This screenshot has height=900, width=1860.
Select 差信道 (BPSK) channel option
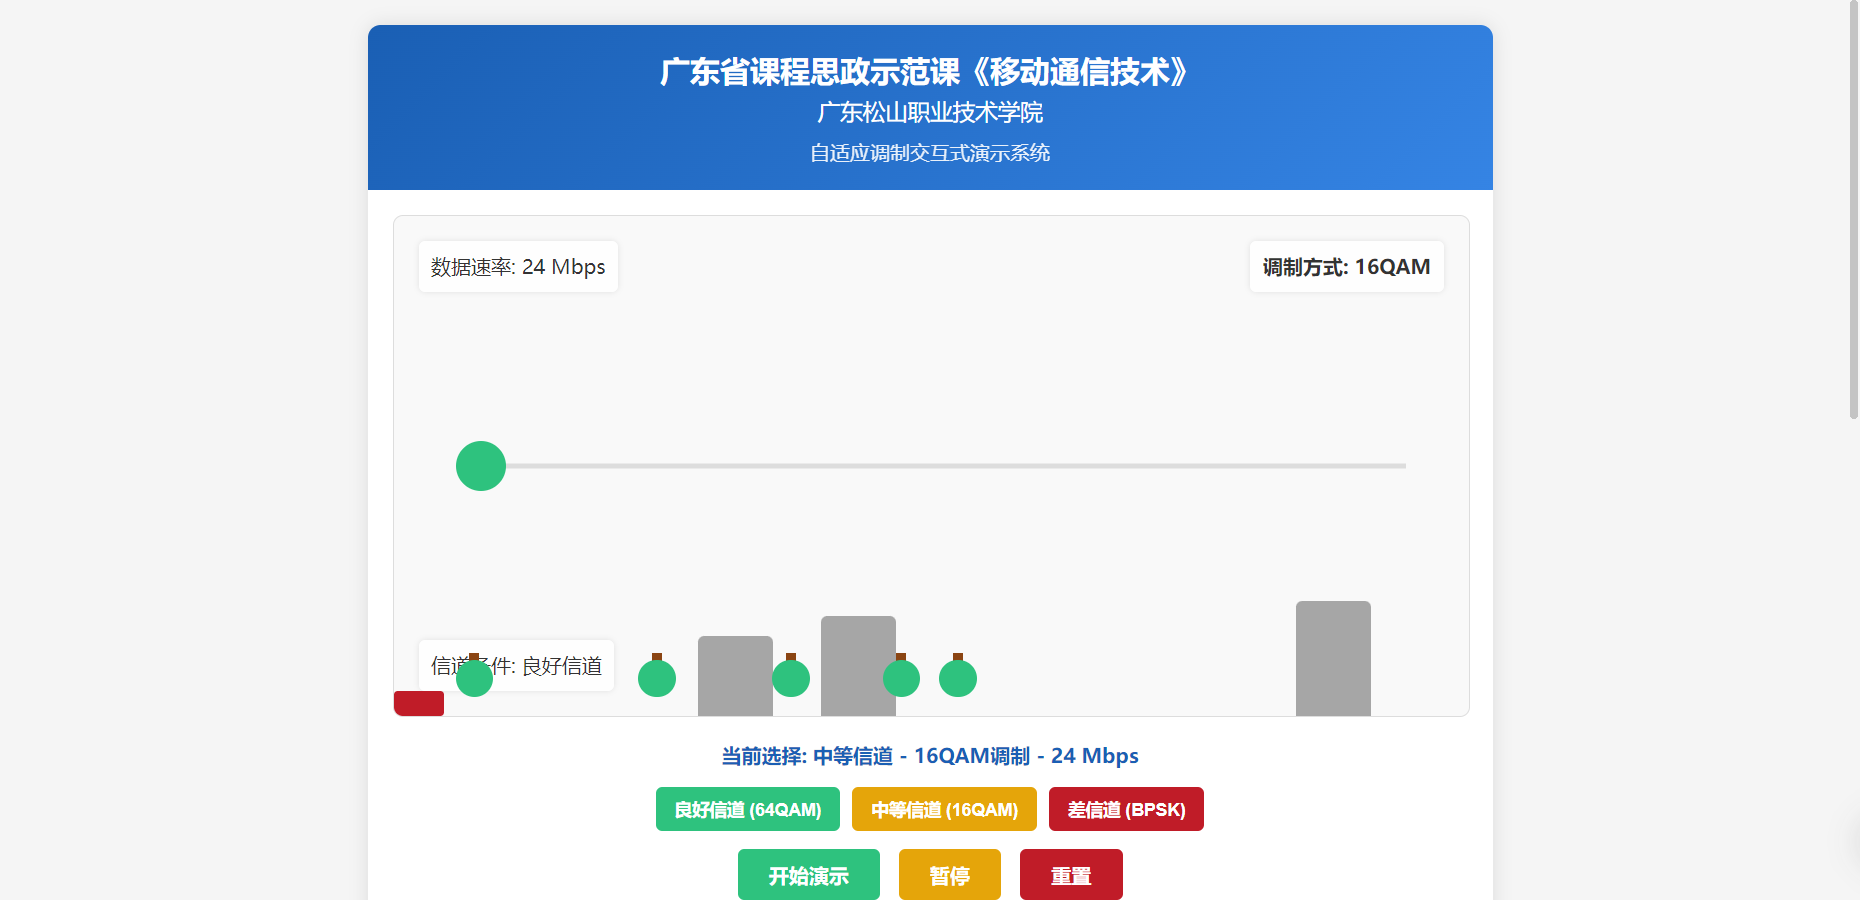point(1126,809)
